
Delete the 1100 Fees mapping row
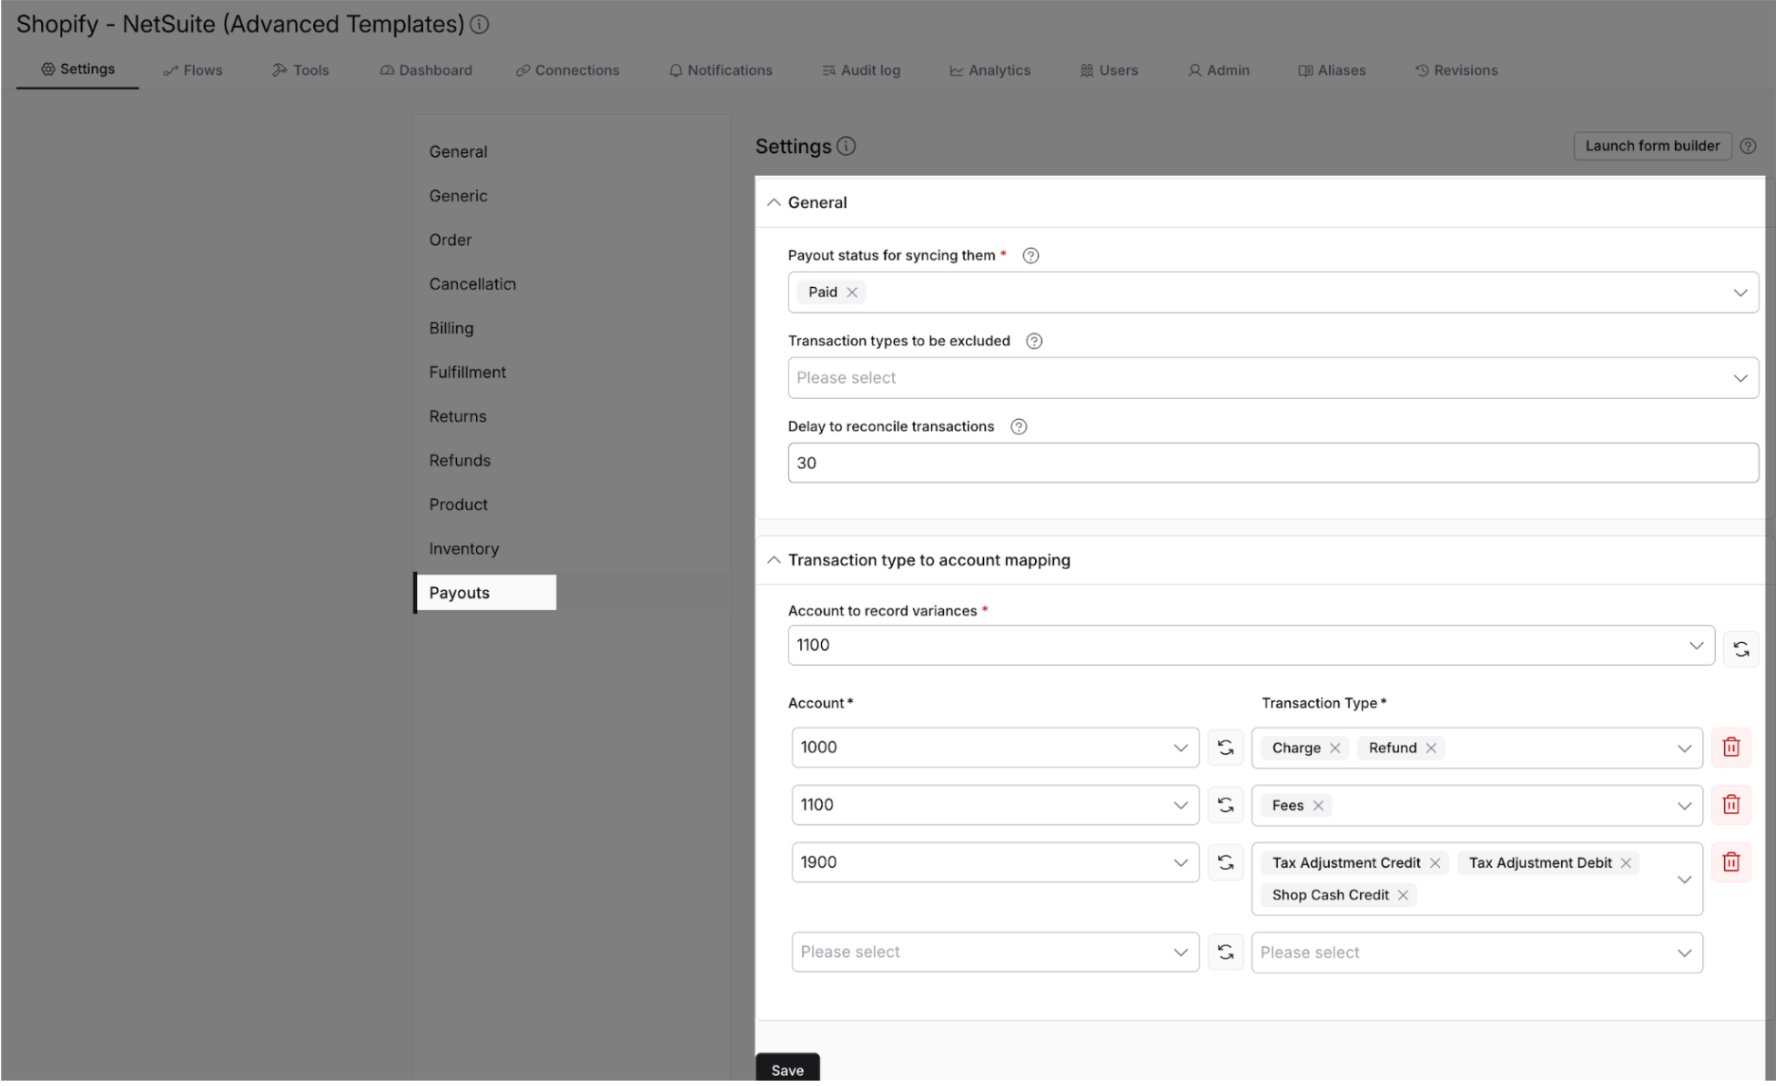click(x=1731, y=805)
